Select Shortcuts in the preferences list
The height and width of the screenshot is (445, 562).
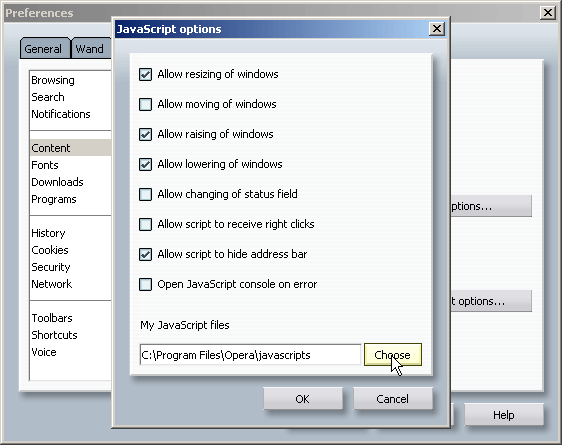[54, 335]
